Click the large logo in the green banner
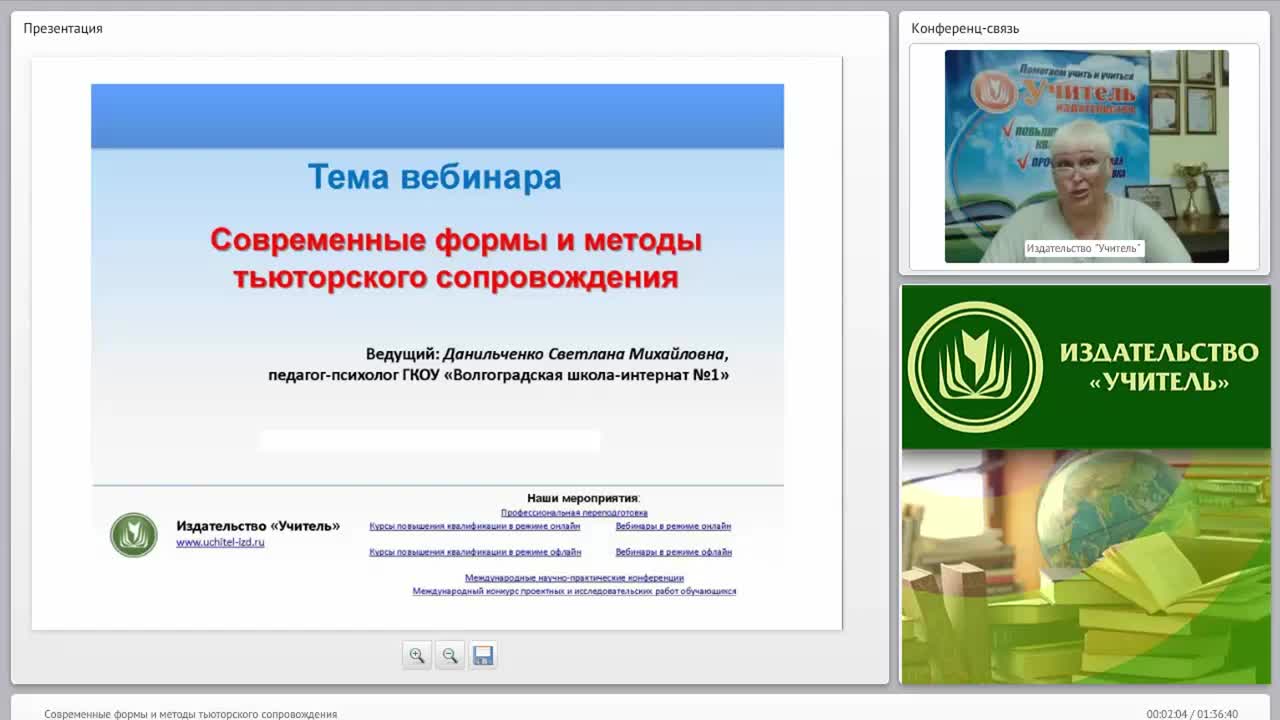1280x720 pixels. pos(975,367)
